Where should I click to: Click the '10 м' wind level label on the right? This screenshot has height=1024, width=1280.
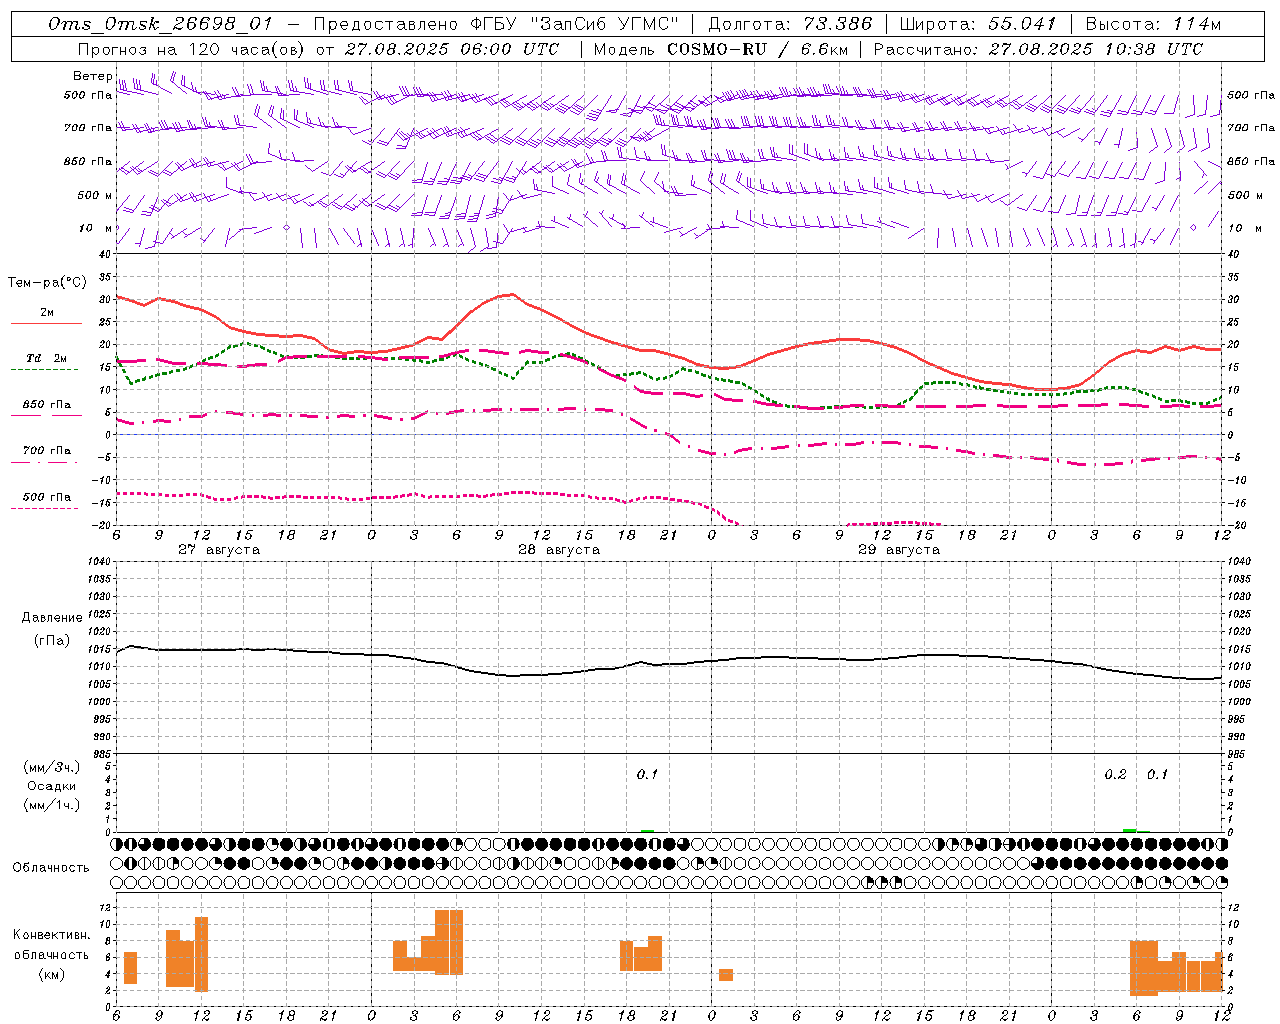[x=1244, y=228]
